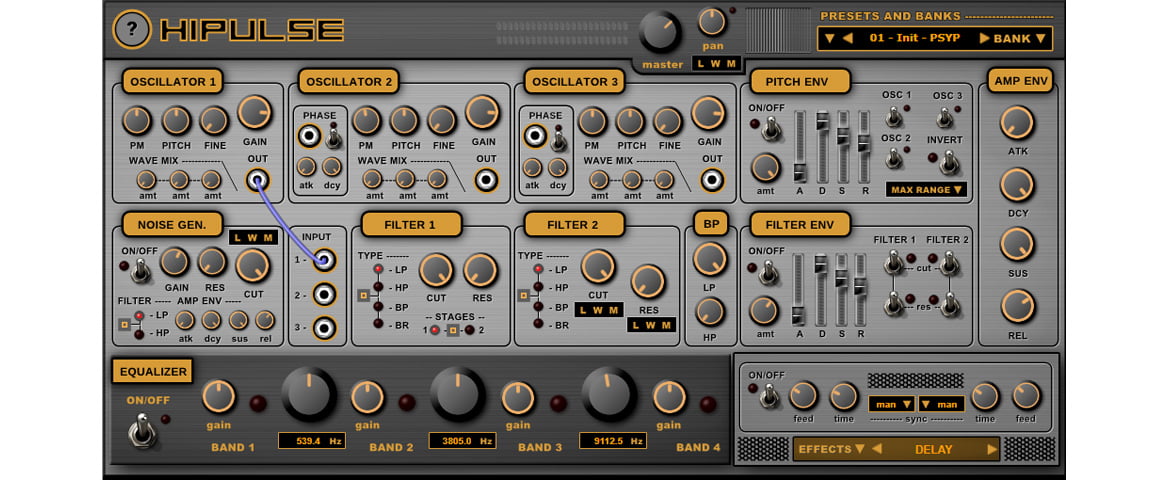Click Amp Env ATK knob
The image size is (1170, 480).
(x=1017, y=122)
